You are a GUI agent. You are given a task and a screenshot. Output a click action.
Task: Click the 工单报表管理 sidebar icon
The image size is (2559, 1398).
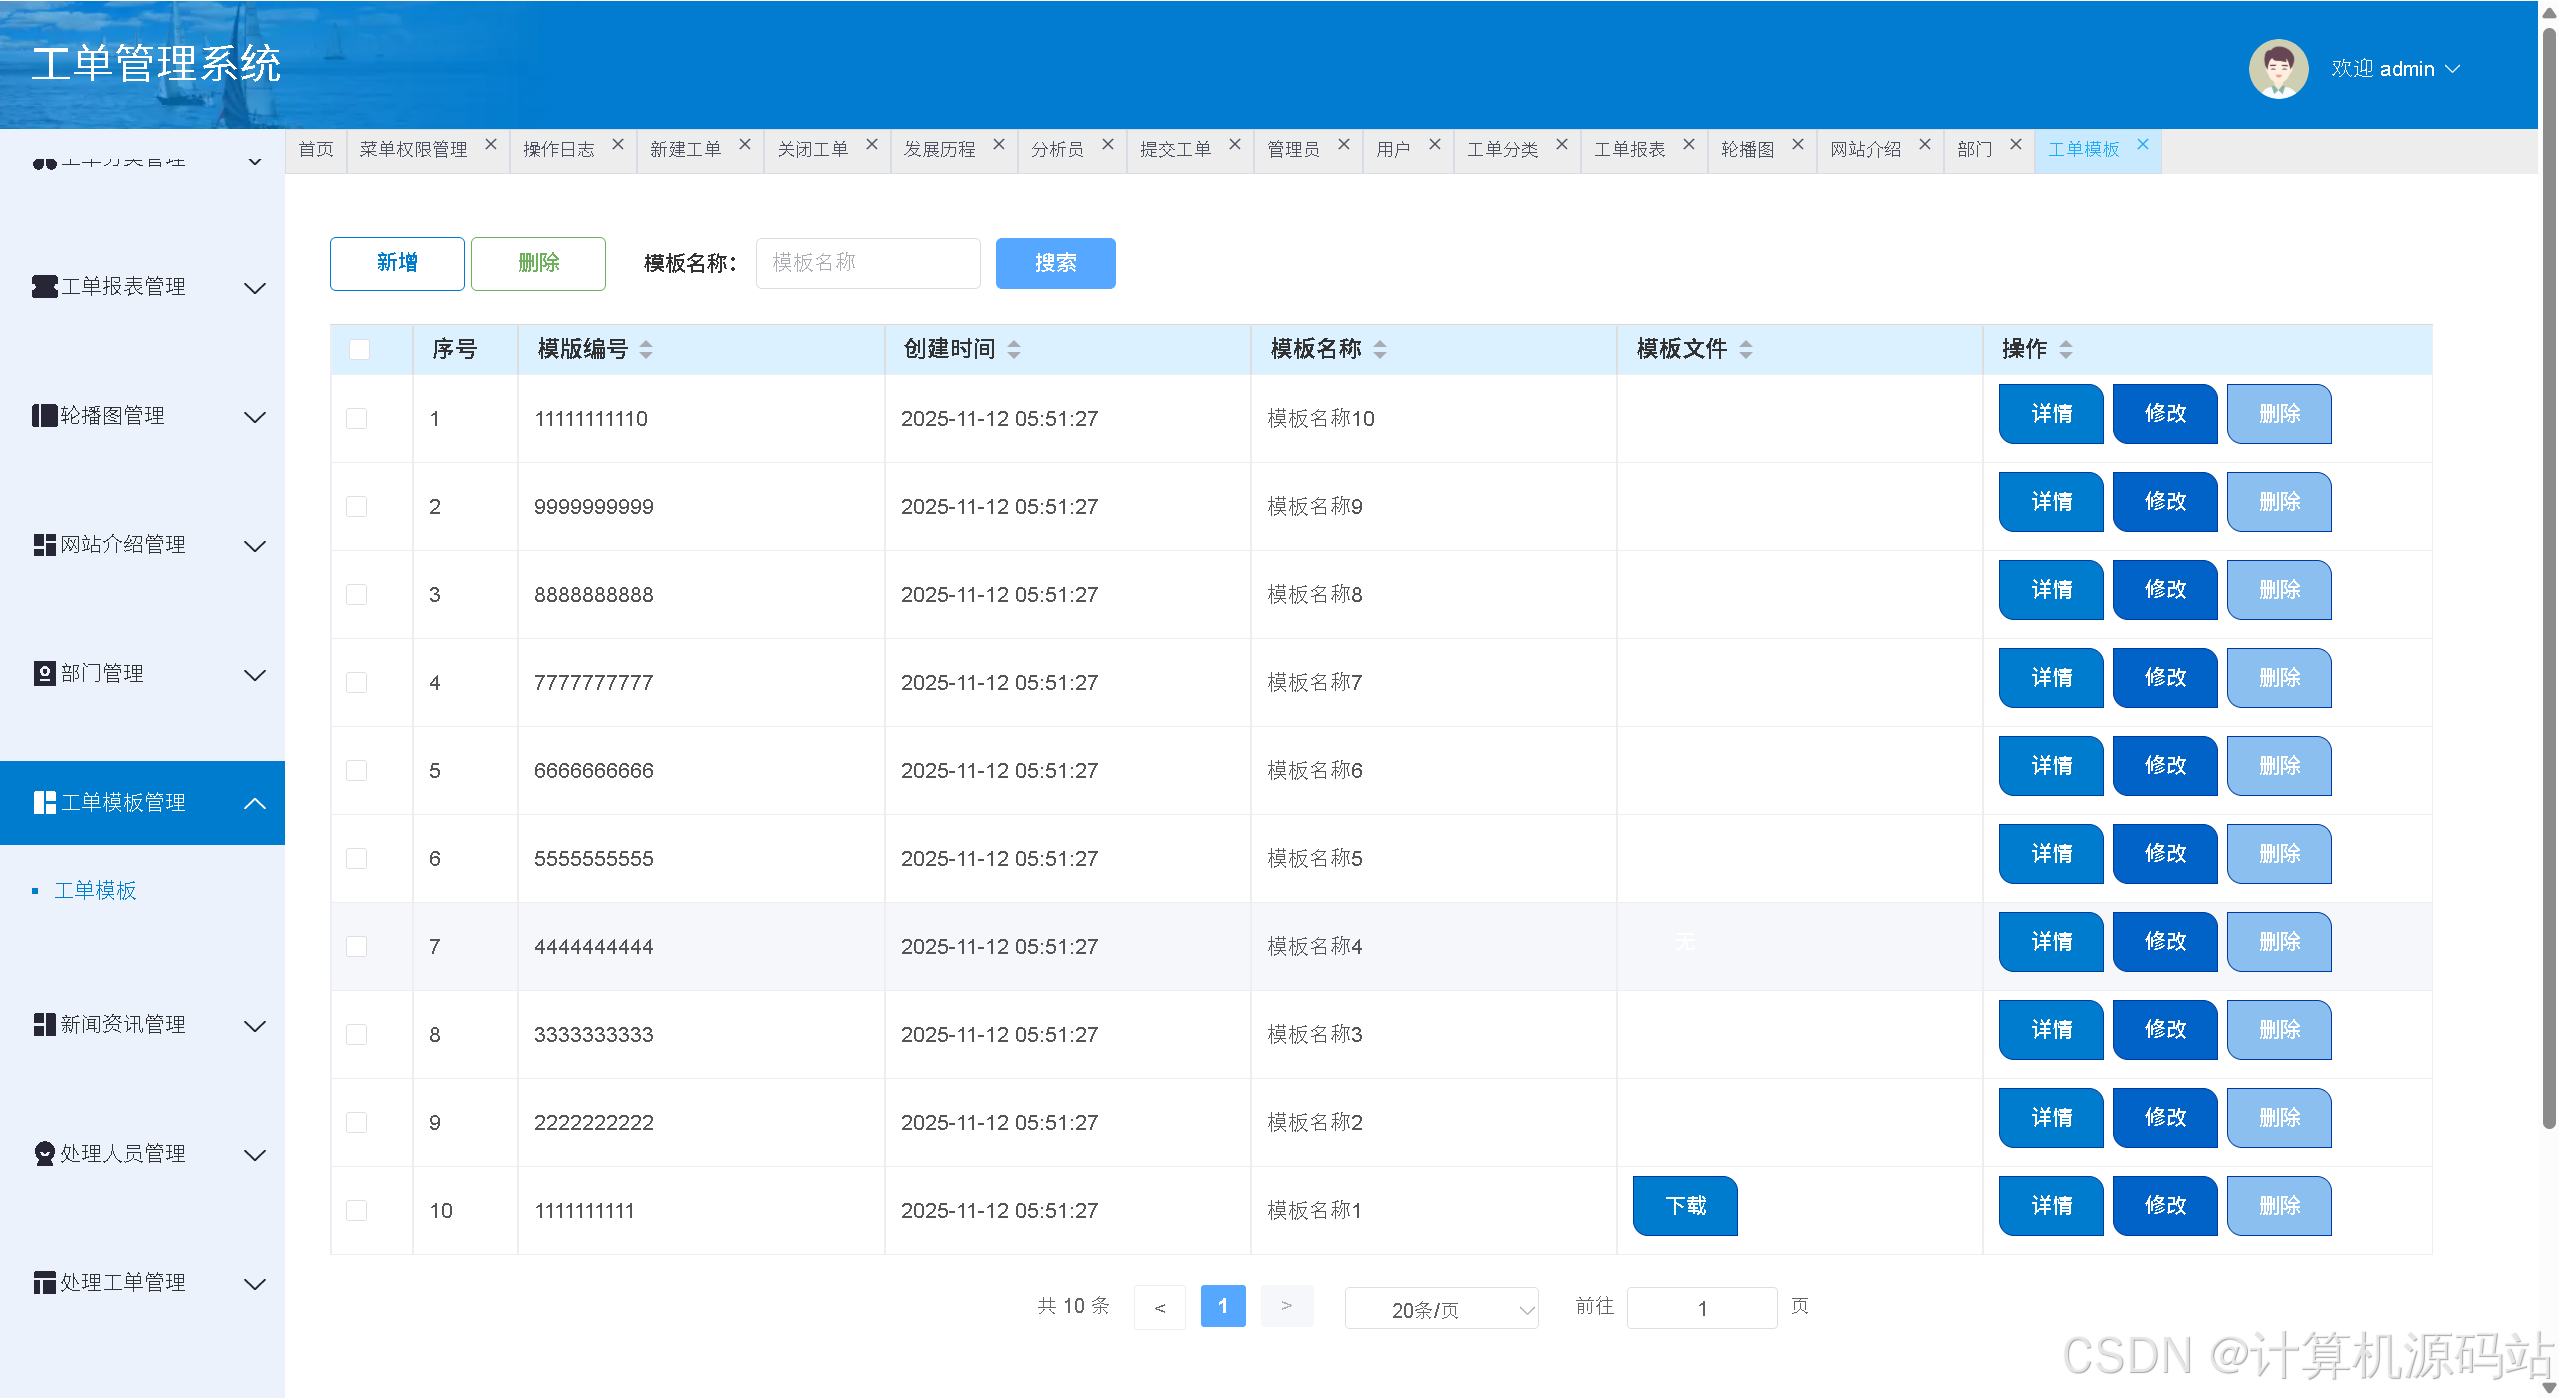[44, 287]
